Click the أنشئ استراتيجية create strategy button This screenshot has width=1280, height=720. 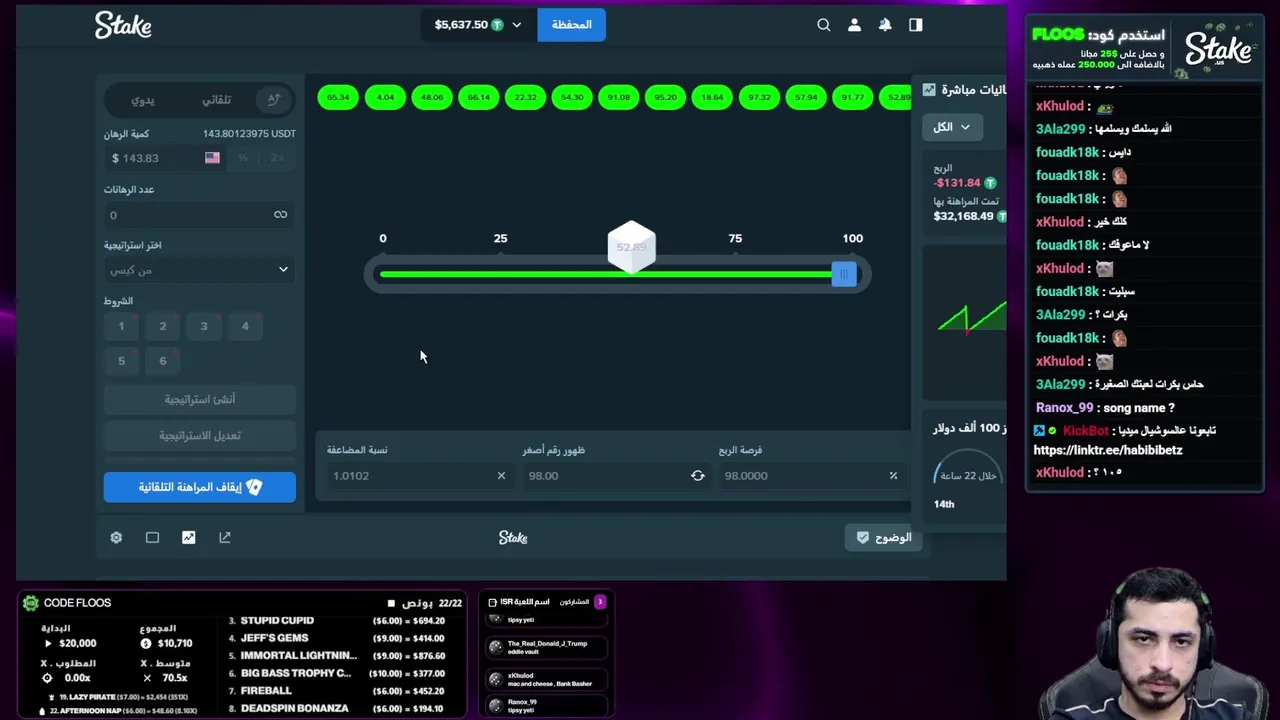click(200, 399)
